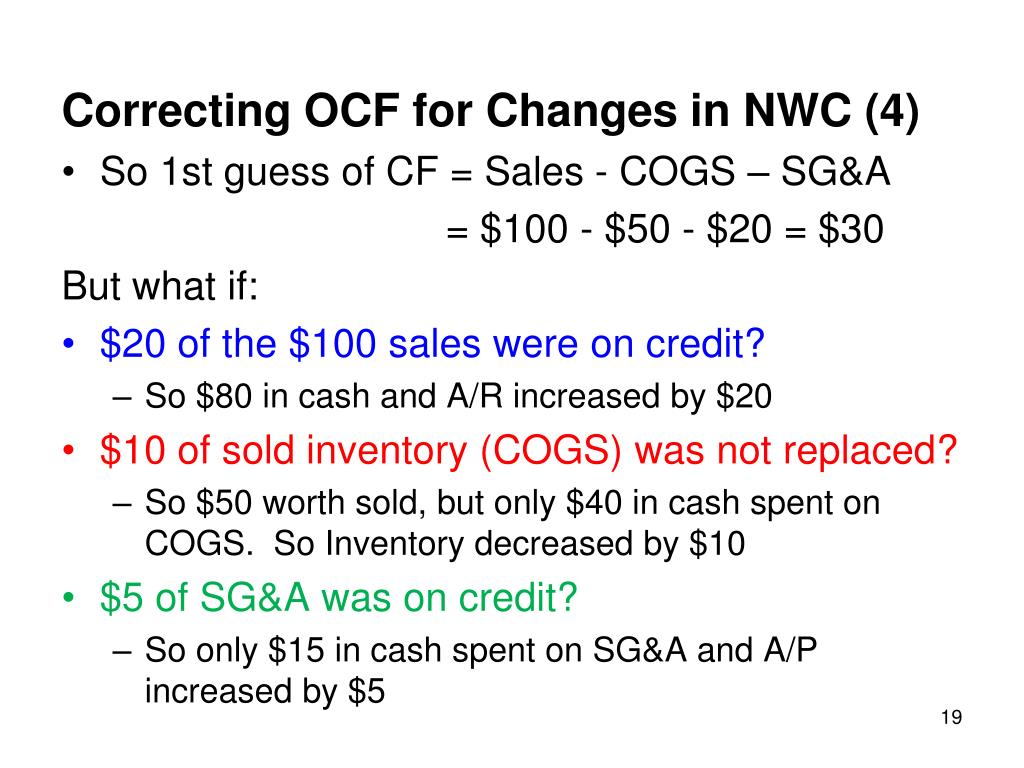Viewport: 1024px width, 768px height.
Task: Click the word 'SG&A' in the first formula
Action: 835,172
